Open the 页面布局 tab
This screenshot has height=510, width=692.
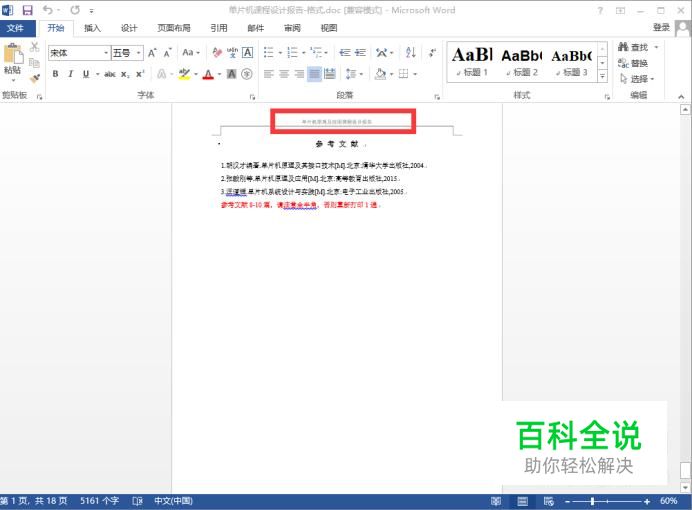point(174,28)
